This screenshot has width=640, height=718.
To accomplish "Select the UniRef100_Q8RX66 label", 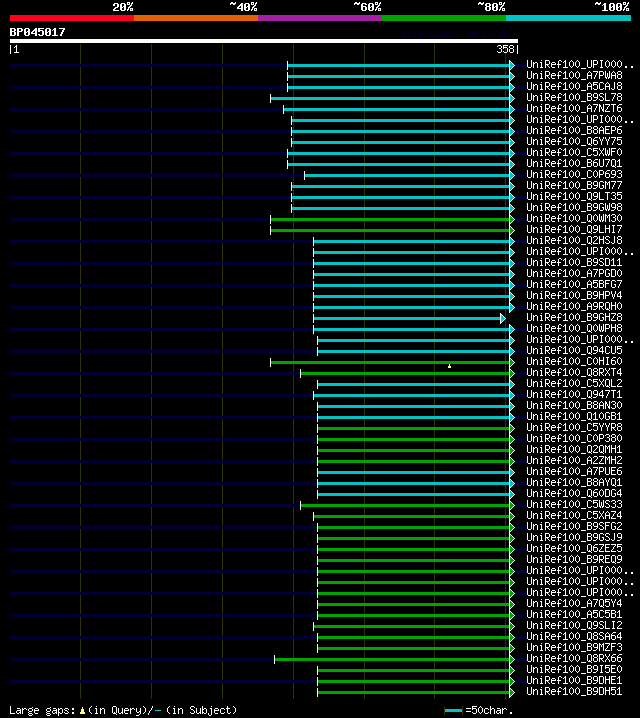I will tap(574, 658).
